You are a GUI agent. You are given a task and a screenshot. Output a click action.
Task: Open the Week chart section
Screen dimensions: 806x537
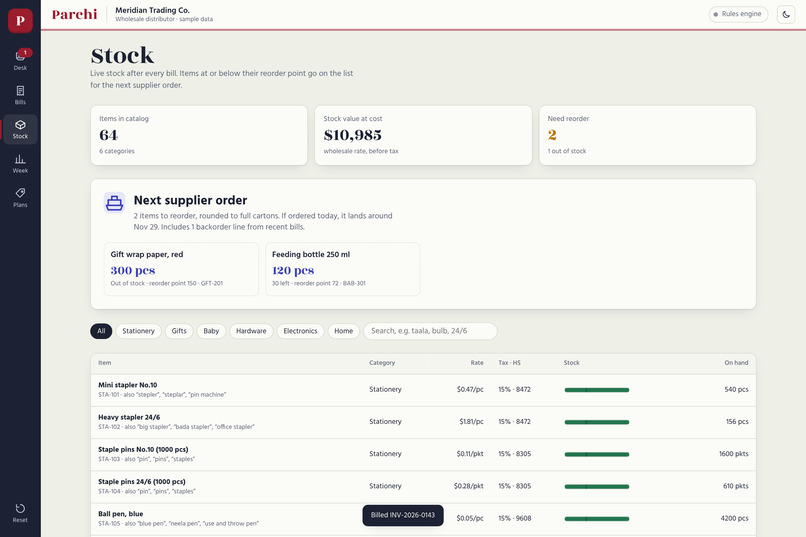coord(20,163)
